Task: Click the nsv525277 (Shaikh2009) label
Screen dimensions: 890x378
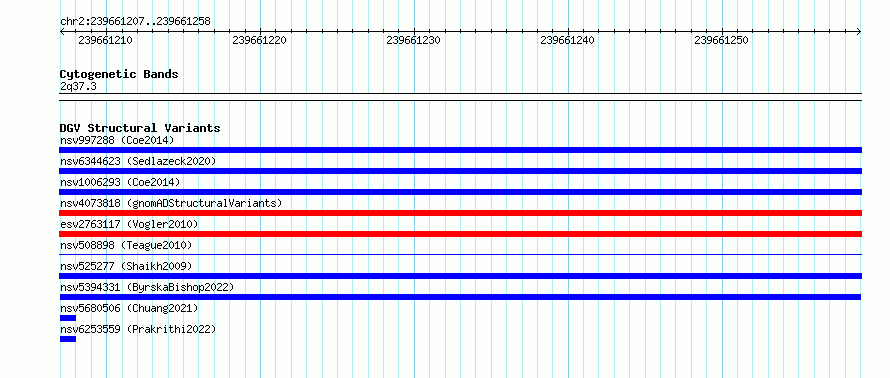Action: [x=126, y=266]
